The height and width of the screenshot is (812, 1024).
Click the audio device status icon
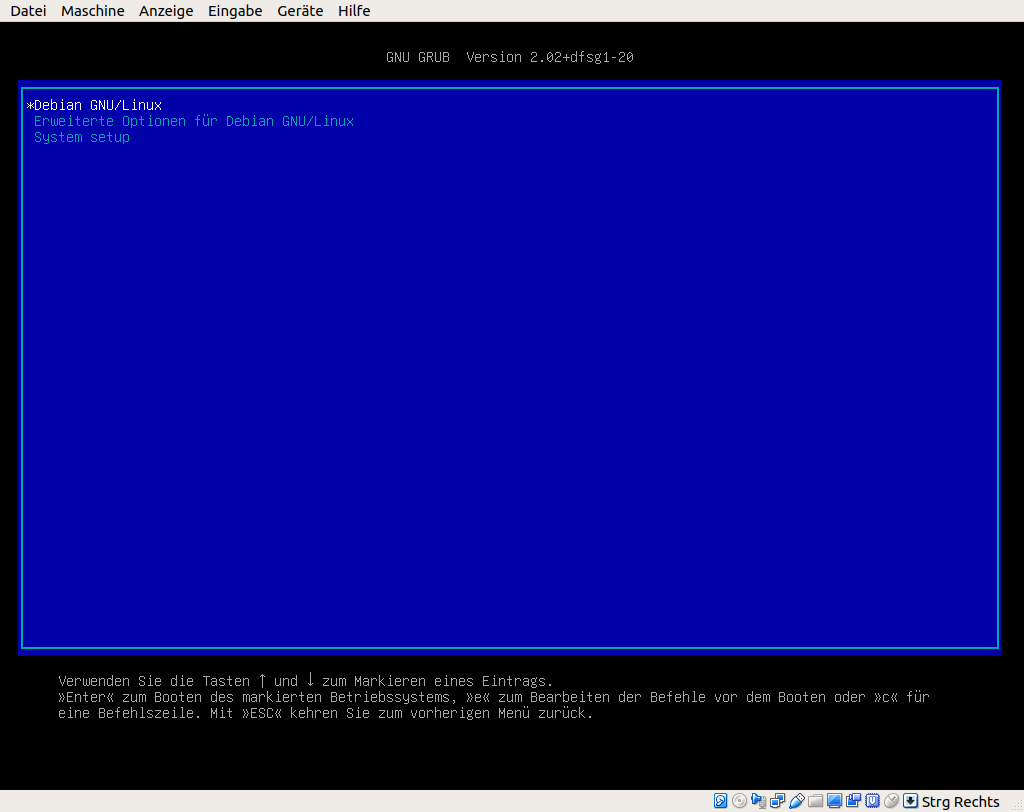757,801
